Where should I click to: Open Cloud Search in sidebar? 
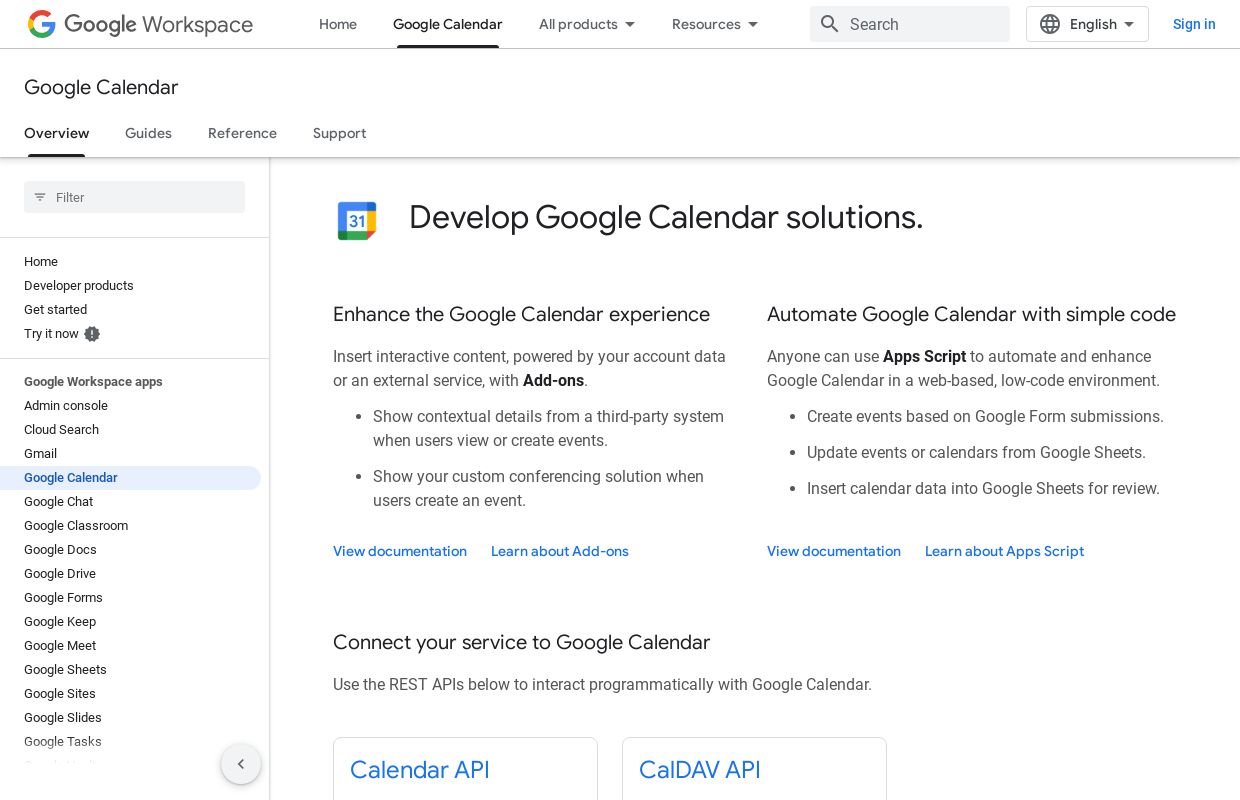61,430
